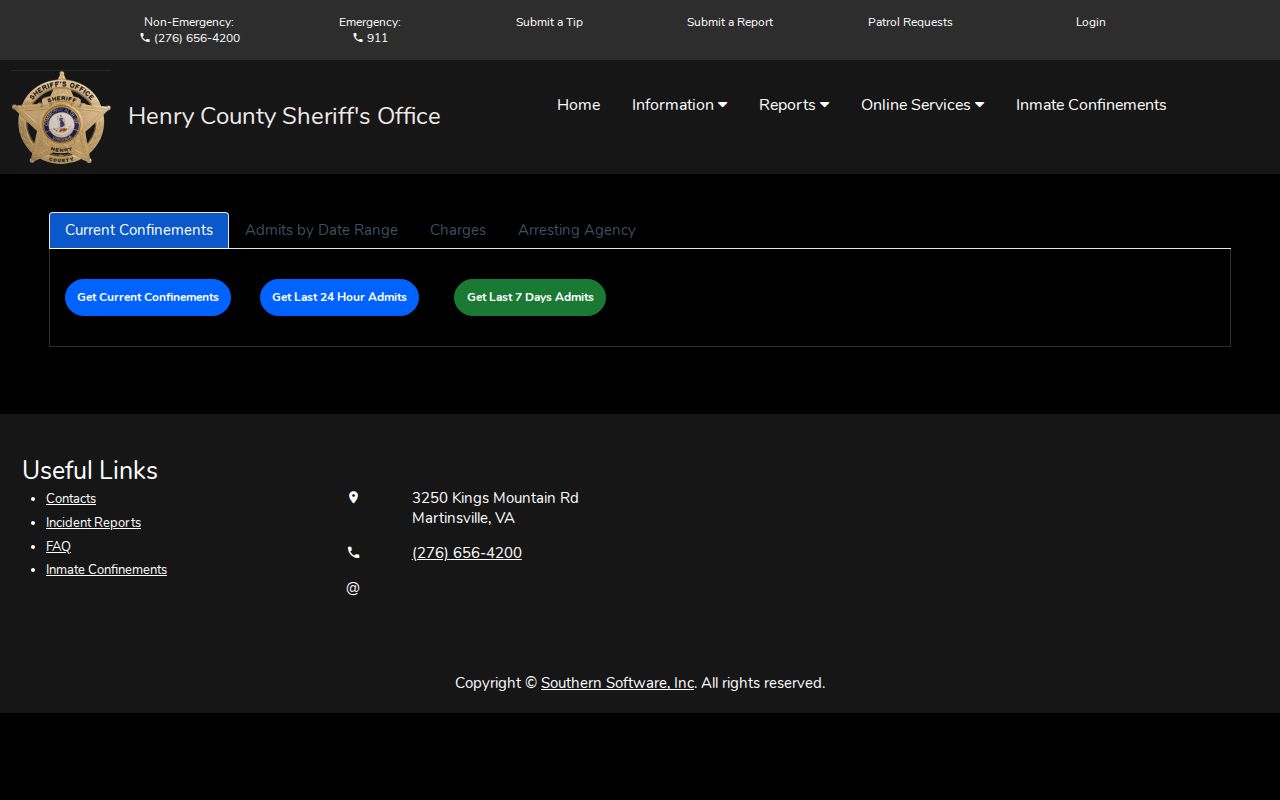This screenshot has width=1280, height=800.
Task: Open Inmate Confinements under Useful Links
Action: click(106, 569)
